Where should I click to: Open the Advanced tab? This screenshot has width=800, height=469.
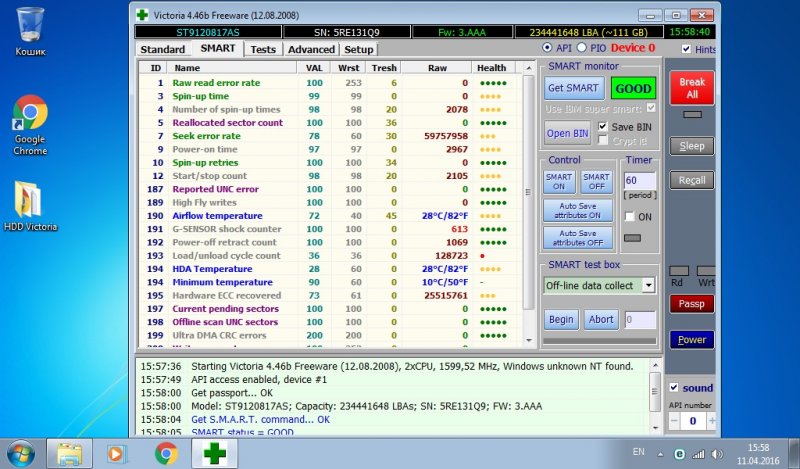coord(311,49)
